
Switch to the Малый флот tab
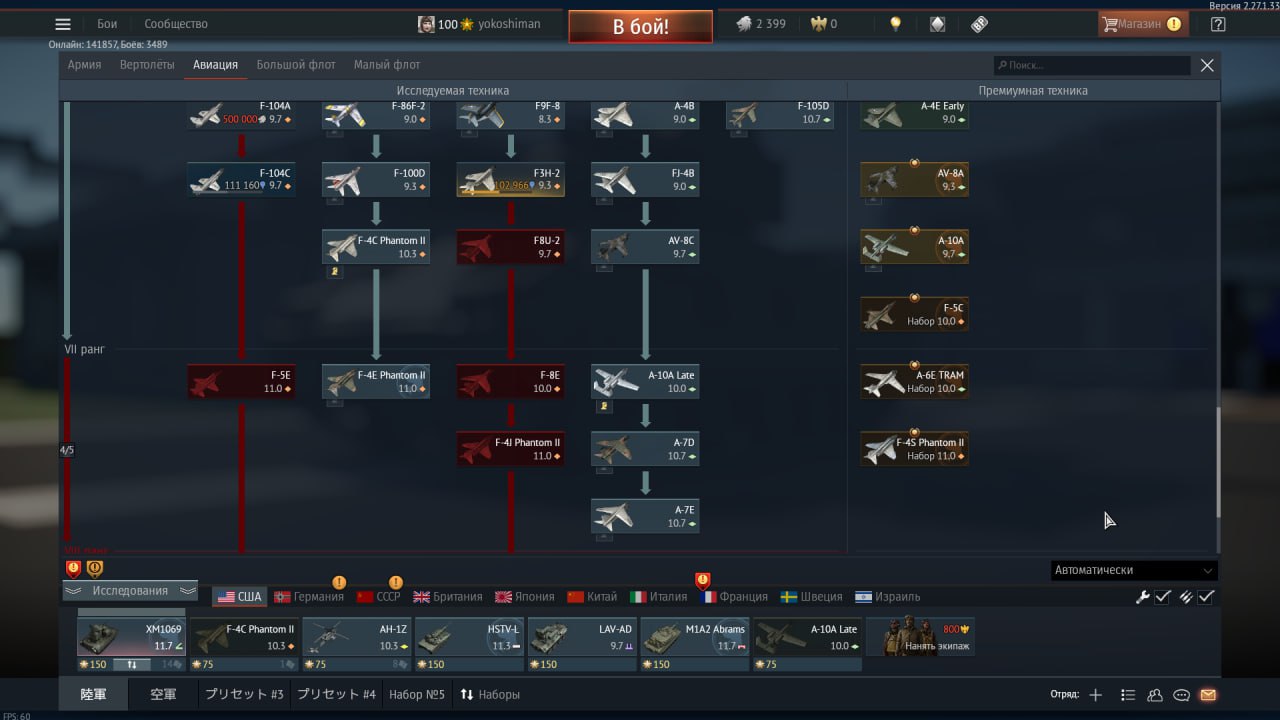coord(387,65)
